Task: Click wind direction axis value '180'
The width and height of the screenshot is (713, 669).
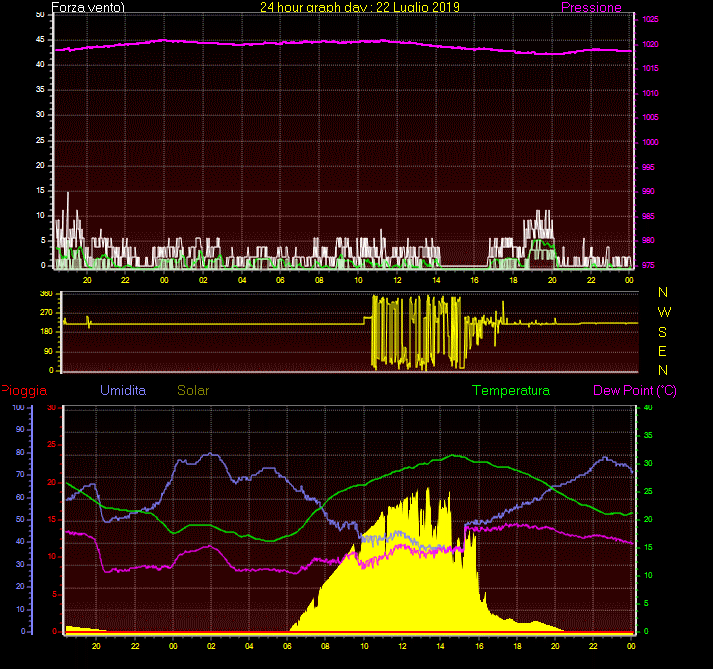Action: pos(46,332)
